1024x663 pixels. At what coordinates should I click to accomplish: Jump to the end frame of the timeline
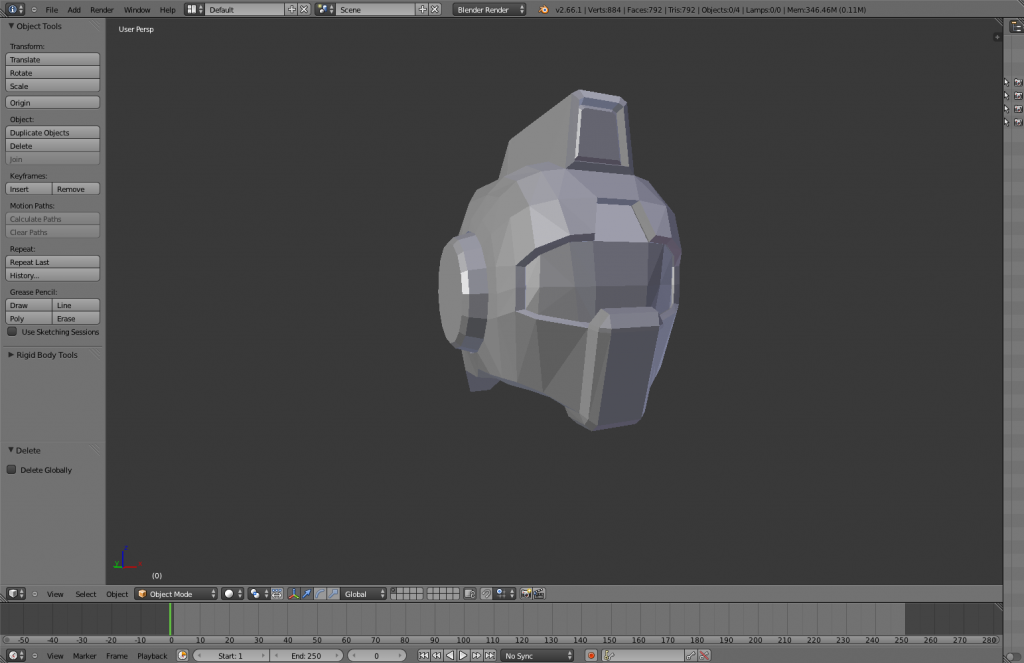pyautogui.click(x=489, y=656)
